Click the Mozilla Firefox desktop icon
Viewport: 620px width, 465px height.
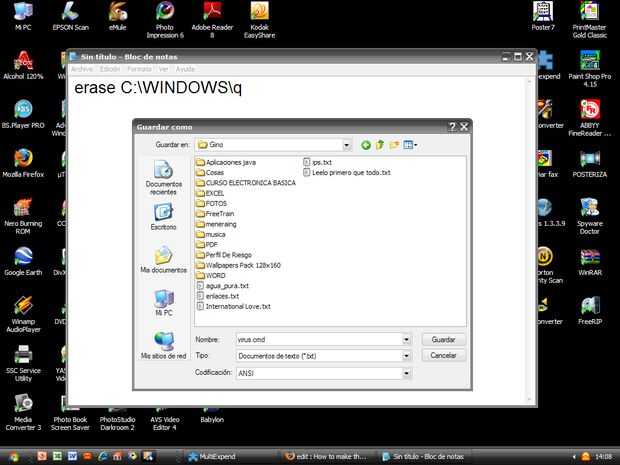[23, 163]
